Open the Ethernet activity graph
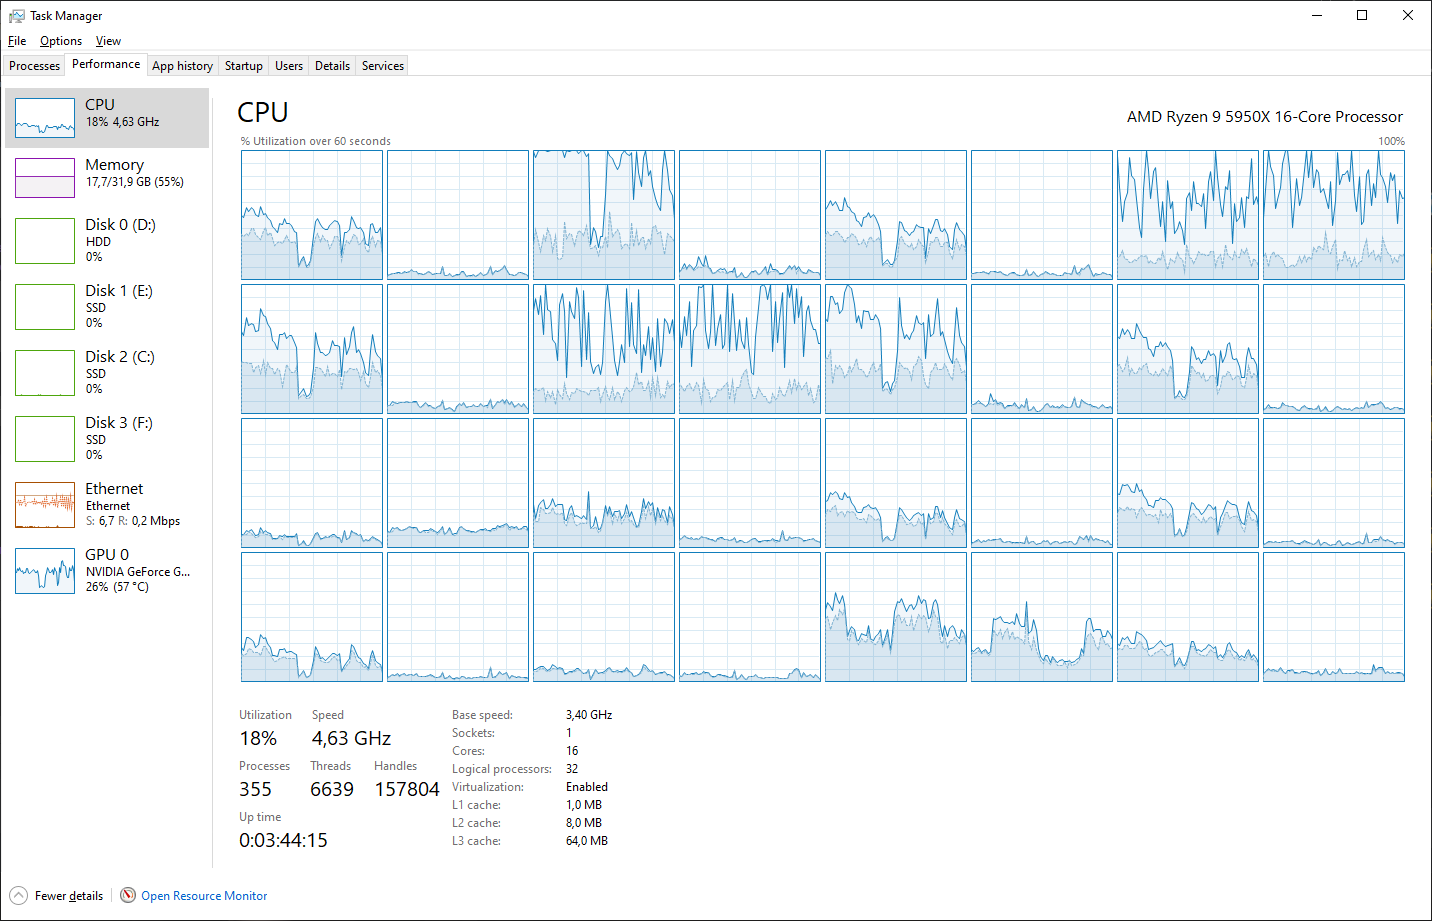This screenshot has width=1432, height=921. click(45, 505)
